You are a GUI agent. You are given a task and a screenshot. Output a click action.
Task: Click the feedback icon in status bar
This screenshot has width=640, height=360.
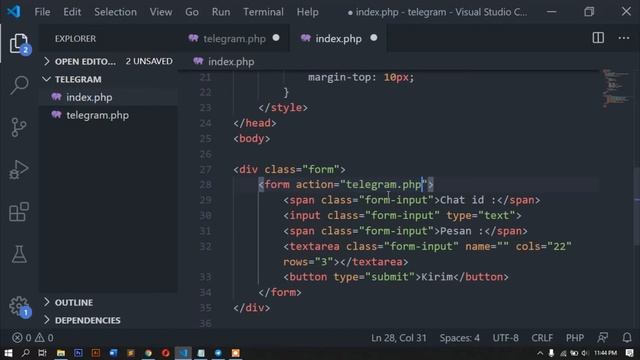[603, 338]
